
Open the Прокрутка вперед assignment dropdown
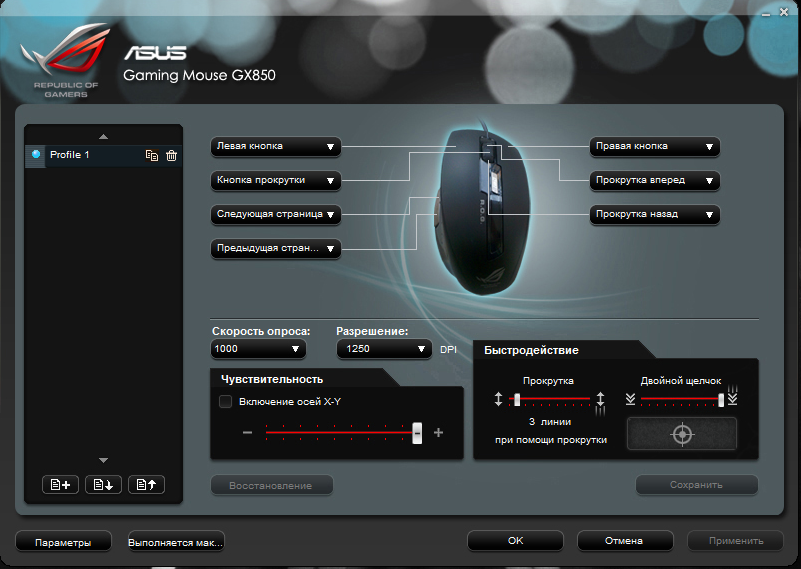(x=655, y=181)
